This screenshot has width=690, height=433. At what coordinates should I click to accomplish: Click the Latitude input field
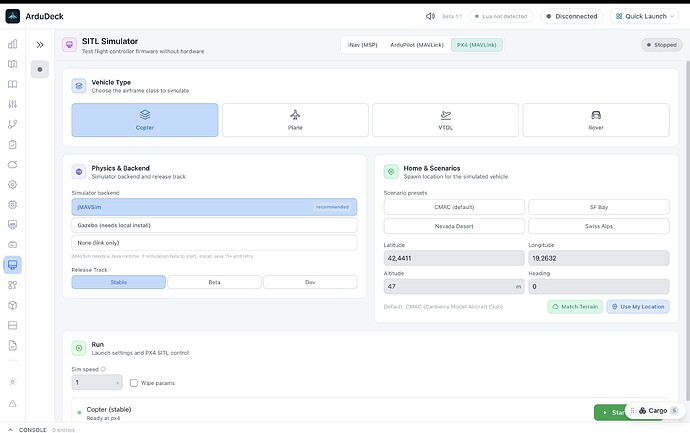click(x=454, y=258)
